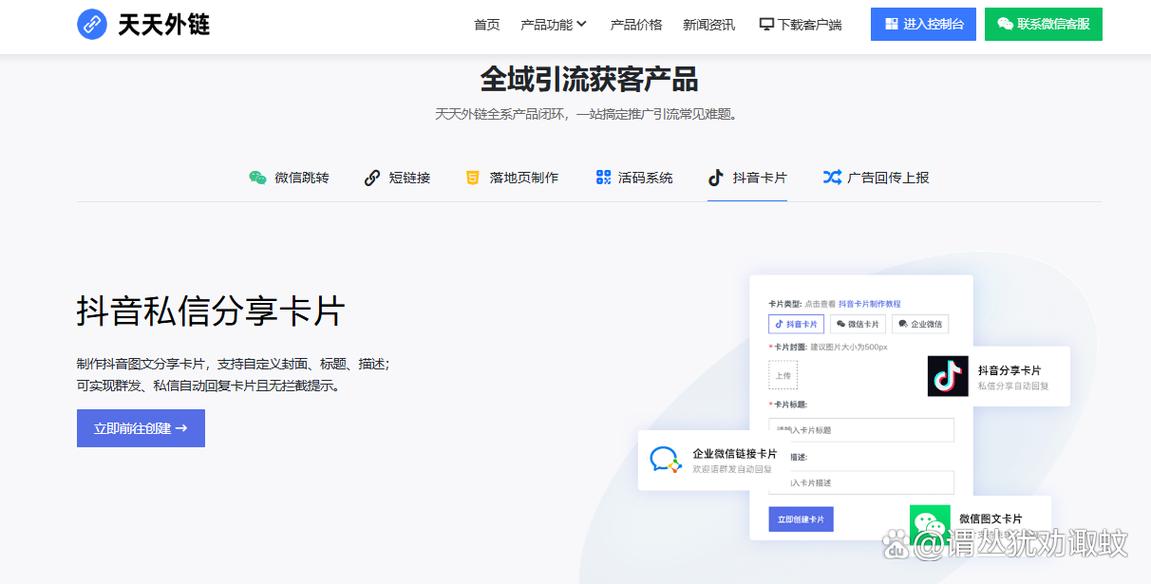Select 企业微信 card type option
1151x584 pixels.
[920, 324]
